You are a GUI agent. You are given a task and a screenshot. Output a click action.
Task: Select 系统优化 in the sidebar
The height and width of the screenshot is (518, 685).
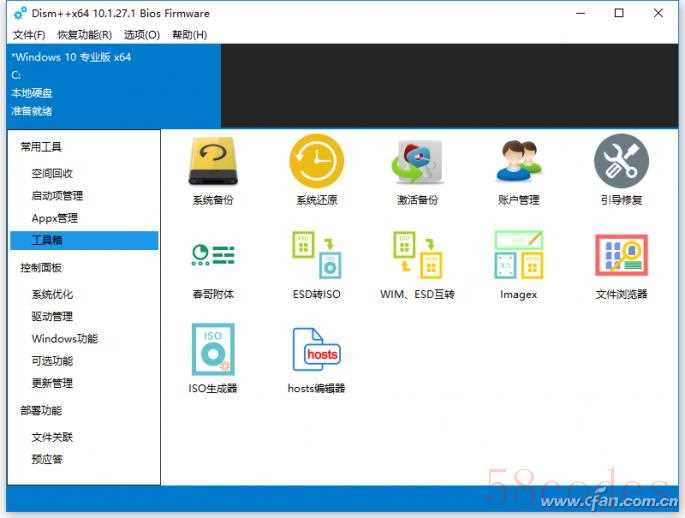(52, 294)
